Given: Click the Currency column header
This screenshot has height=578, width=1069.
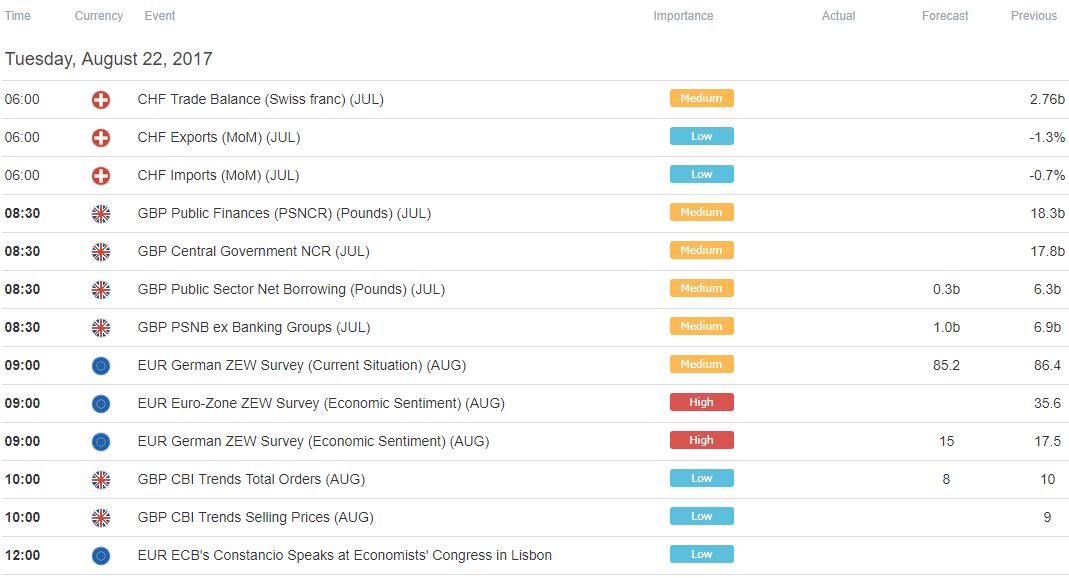Looking at the screenshot, I should (99, 16).
